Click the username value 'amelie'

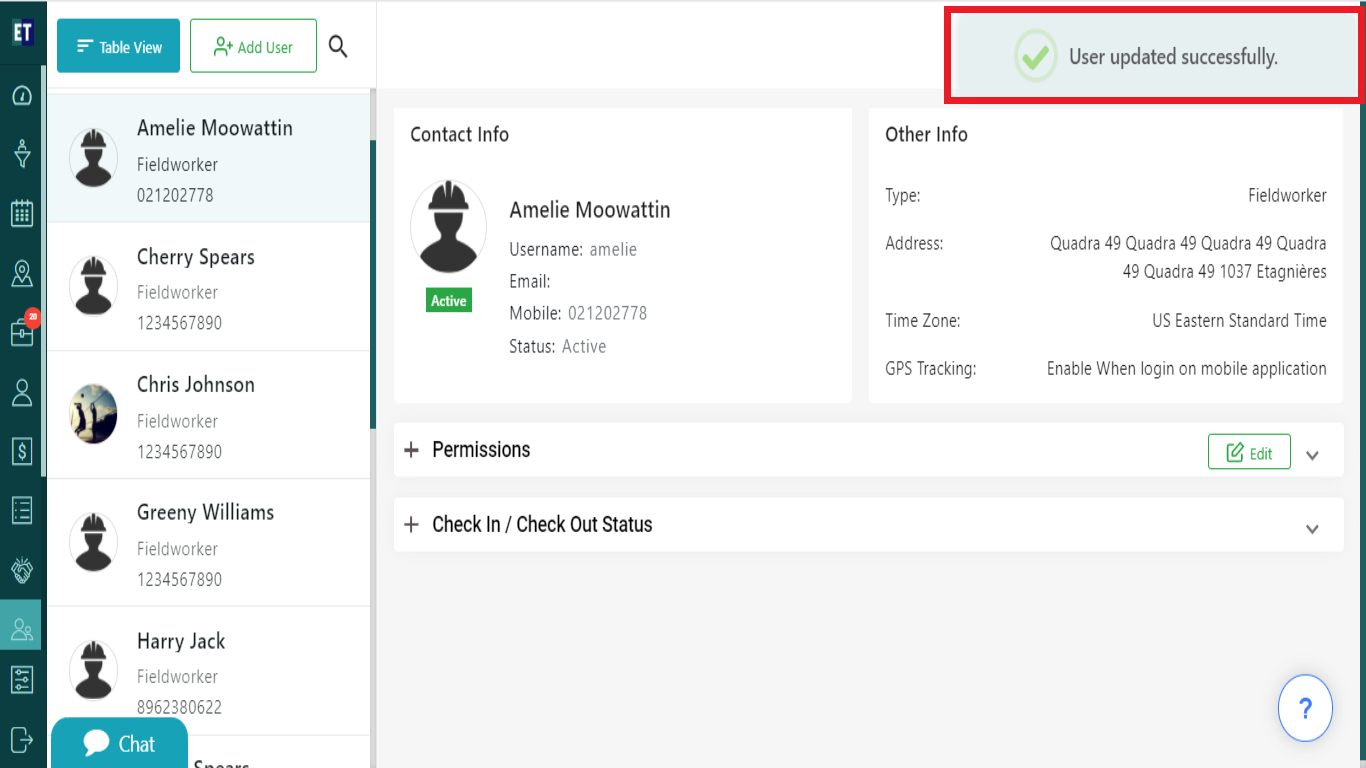613,249
